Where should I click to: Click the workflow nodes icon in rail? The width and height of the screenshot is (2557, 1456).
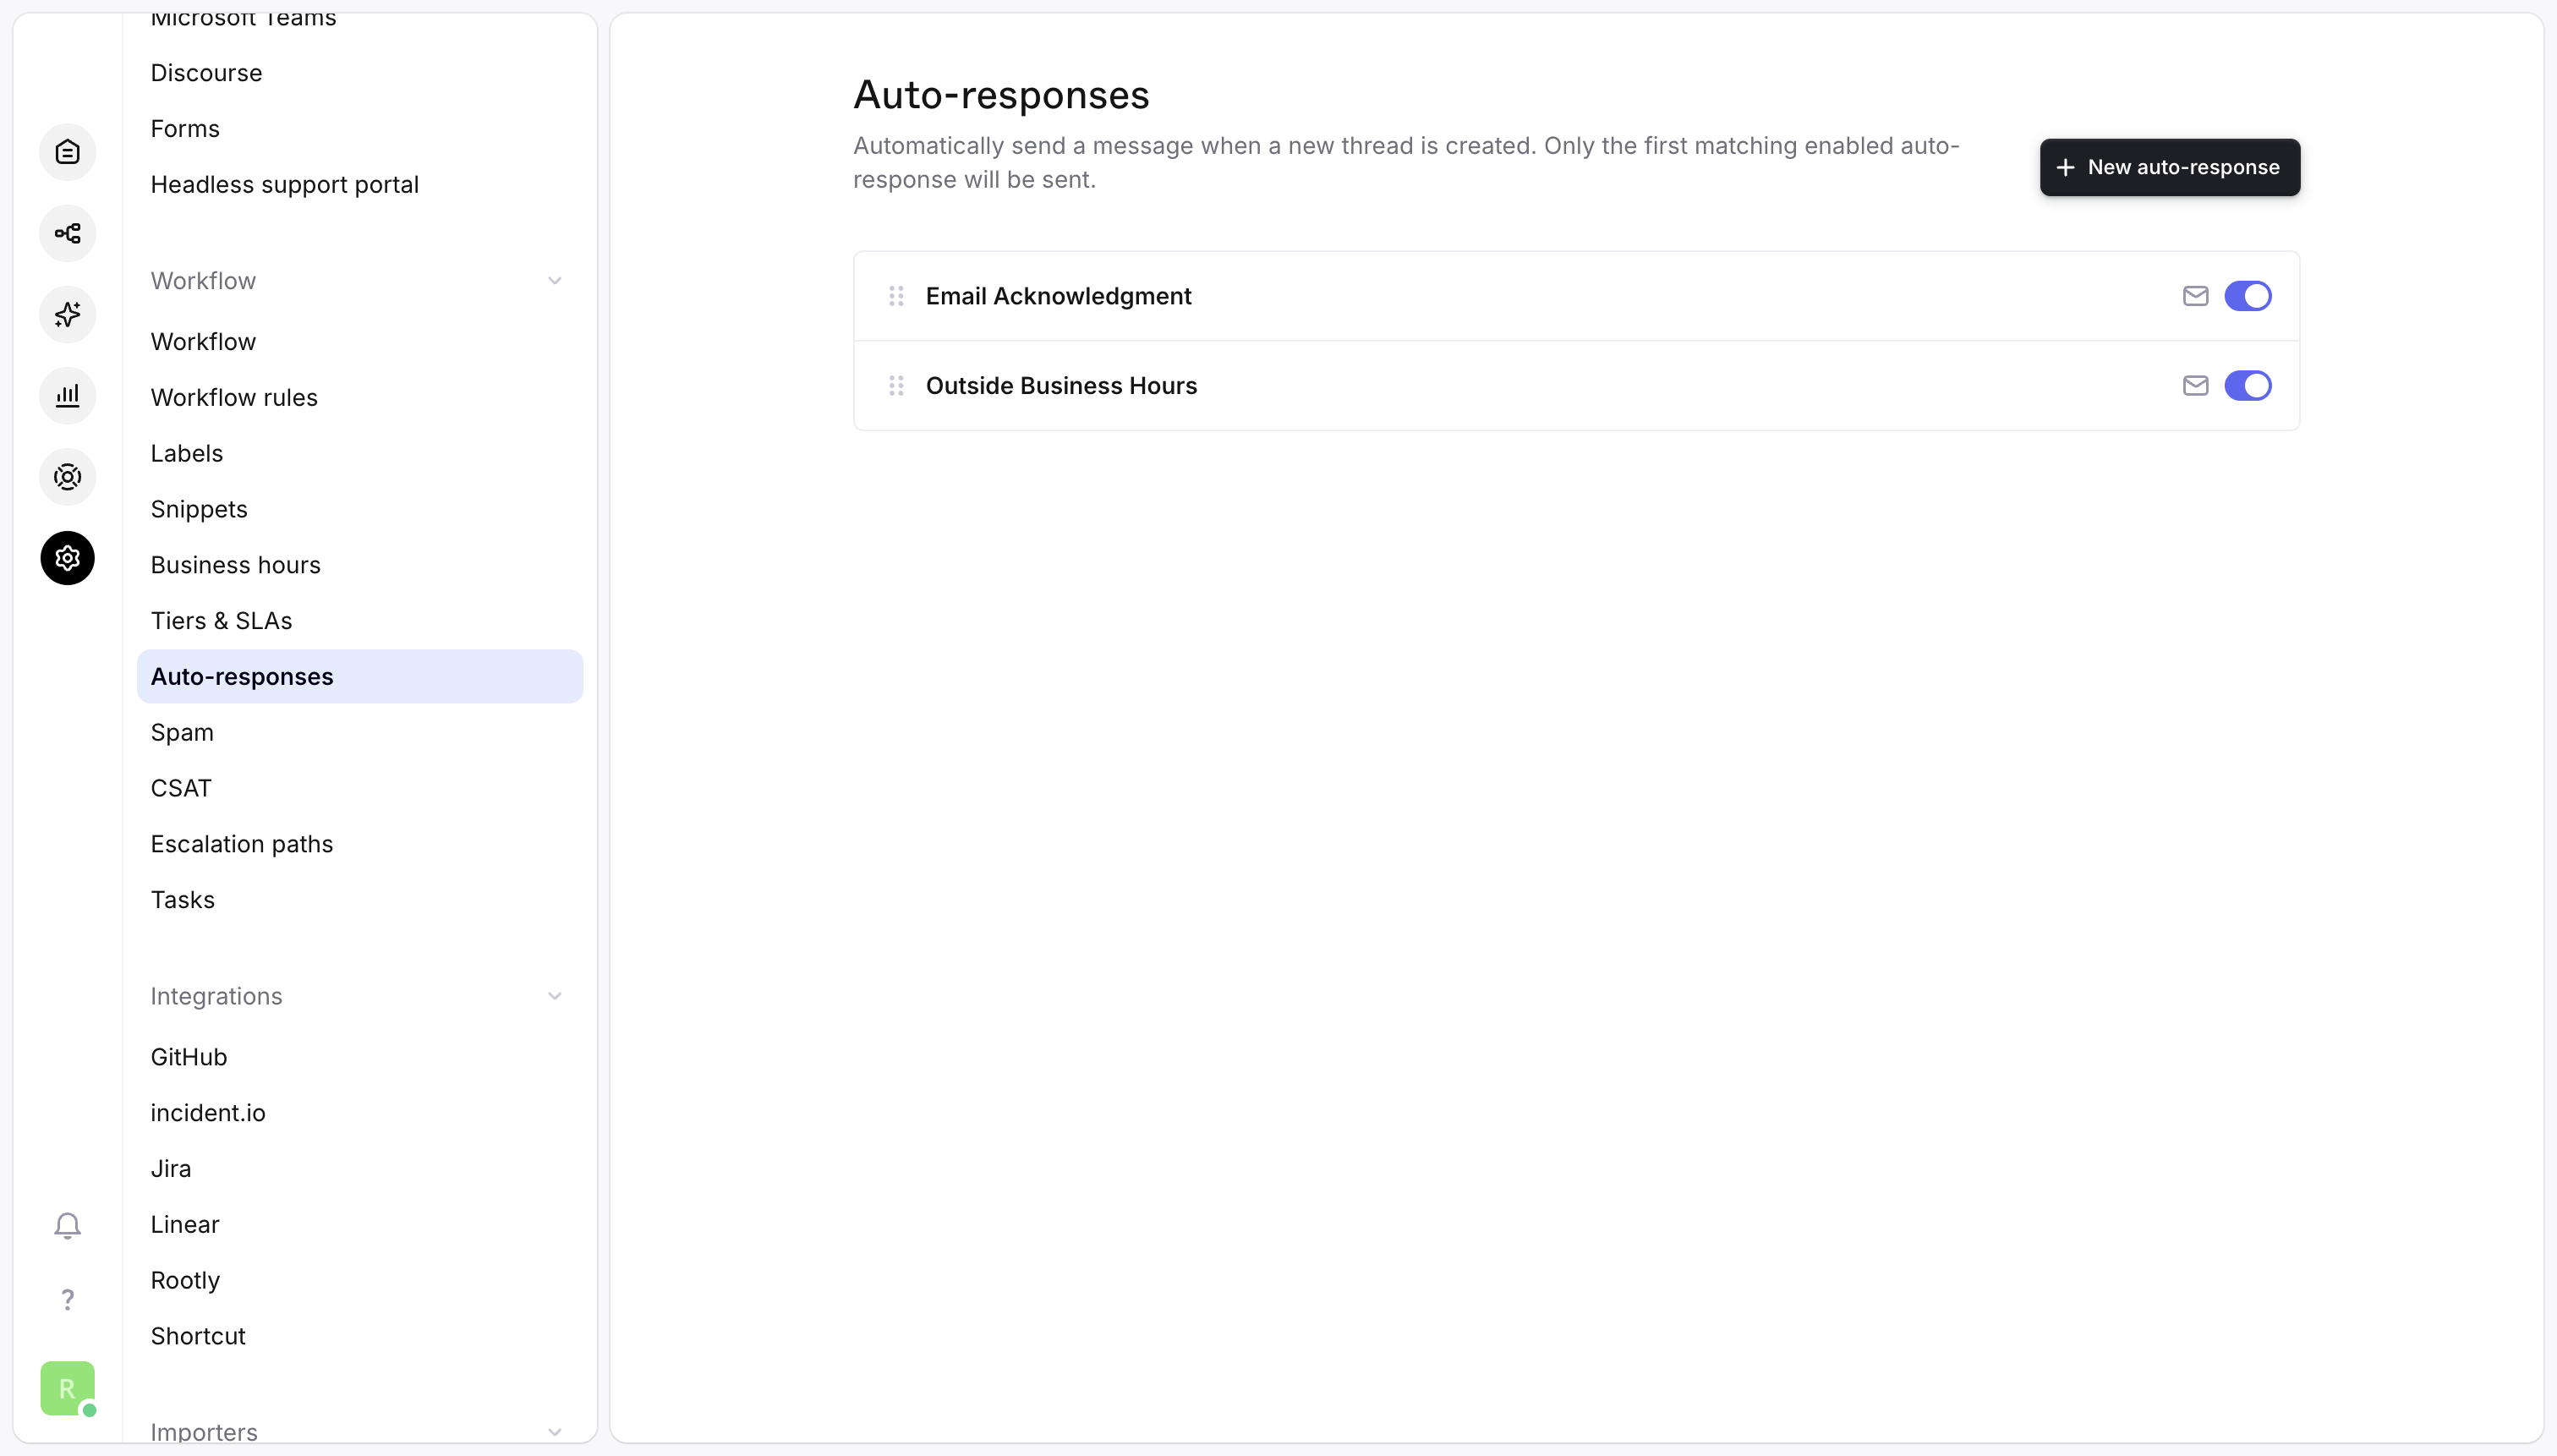(67, 233)
